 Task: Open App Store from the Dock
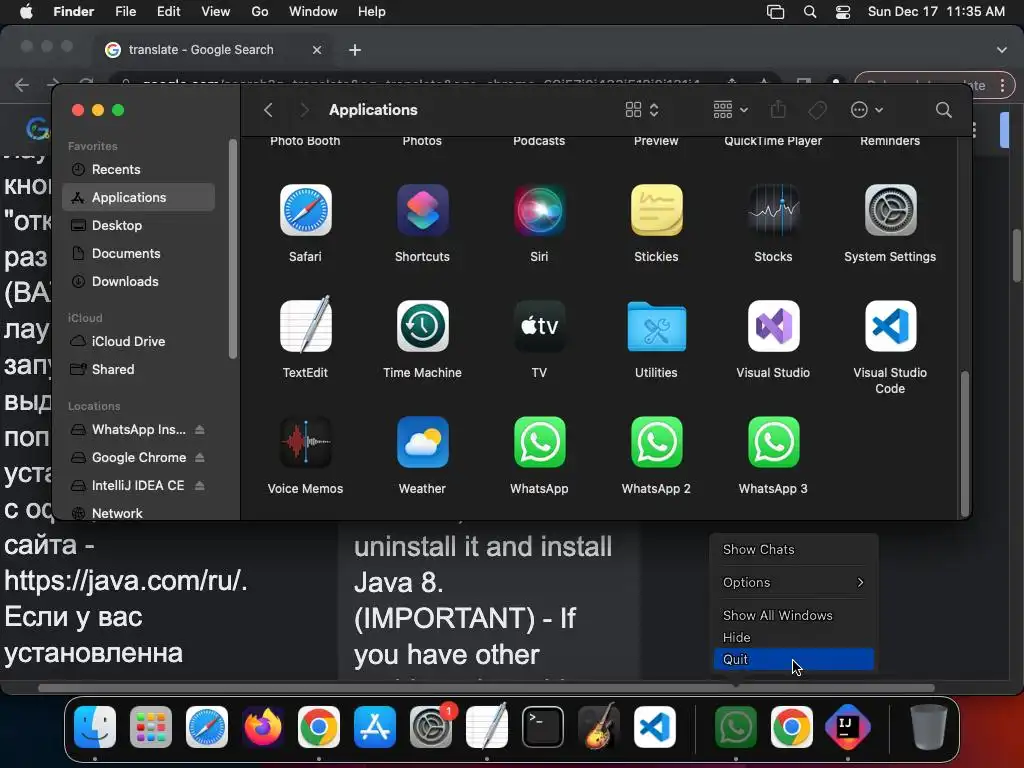click(375, 727)
